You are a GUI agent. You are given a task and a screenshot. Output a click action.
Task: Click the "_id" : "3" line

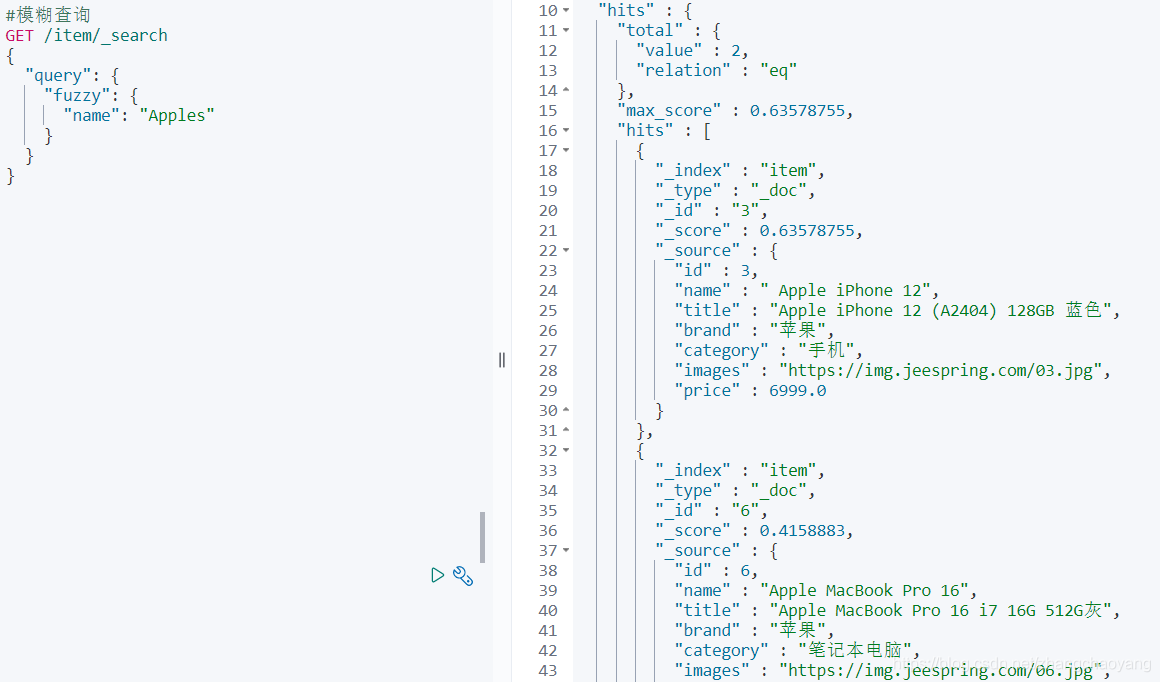711,211
